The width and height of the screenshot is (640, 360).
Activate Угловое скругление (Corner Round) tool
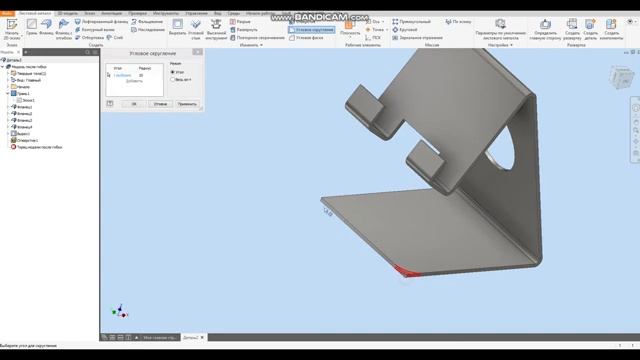[x=312, y=30]
